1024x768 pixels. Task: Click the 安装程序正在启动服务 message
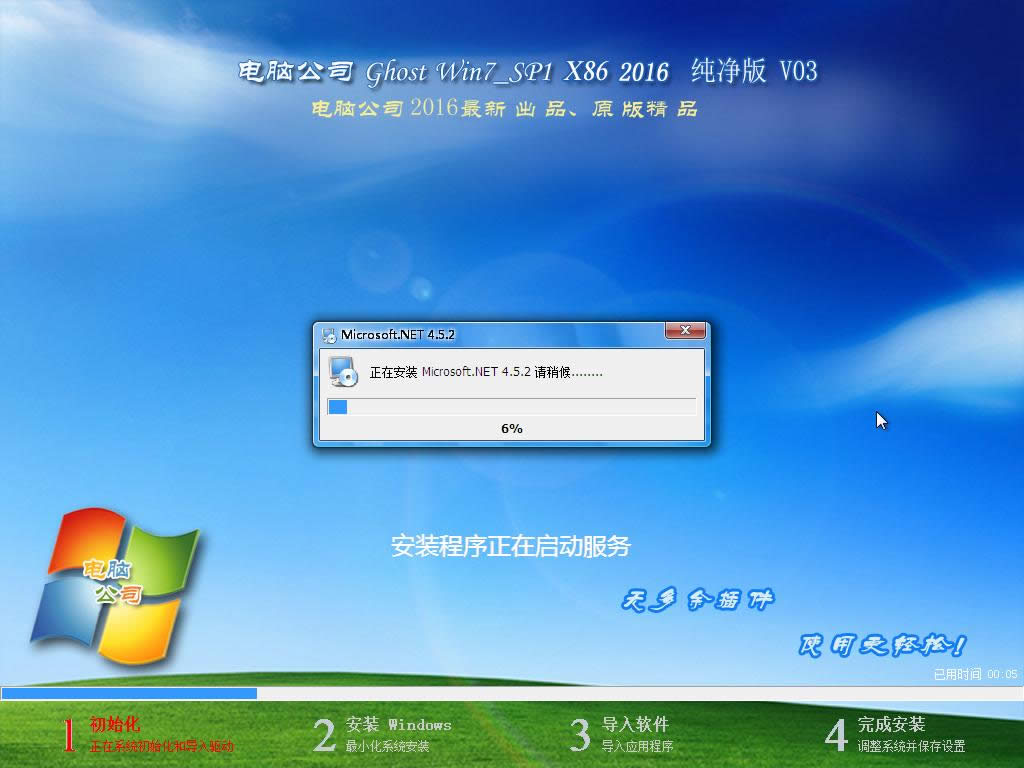[512, 544]
